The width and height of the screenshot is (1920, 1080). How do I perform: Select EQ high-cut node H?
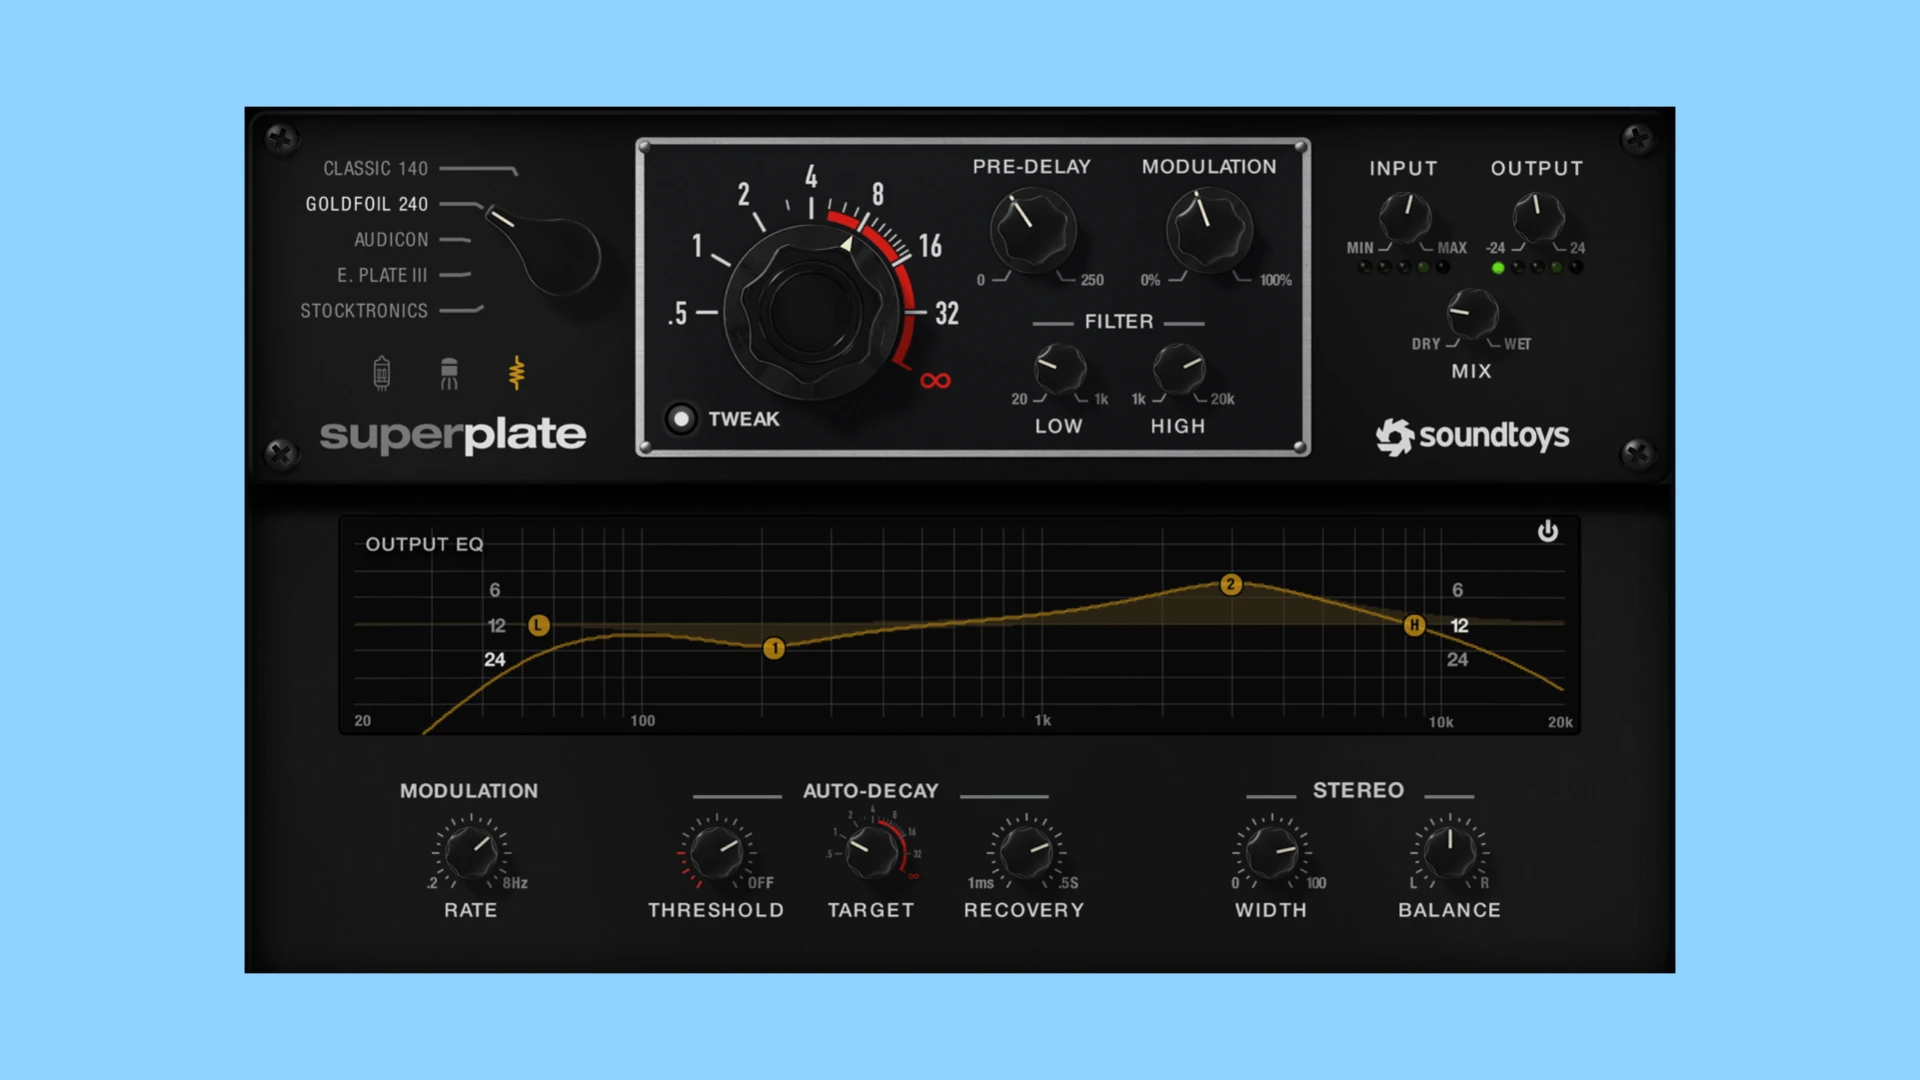(1414, 626)
